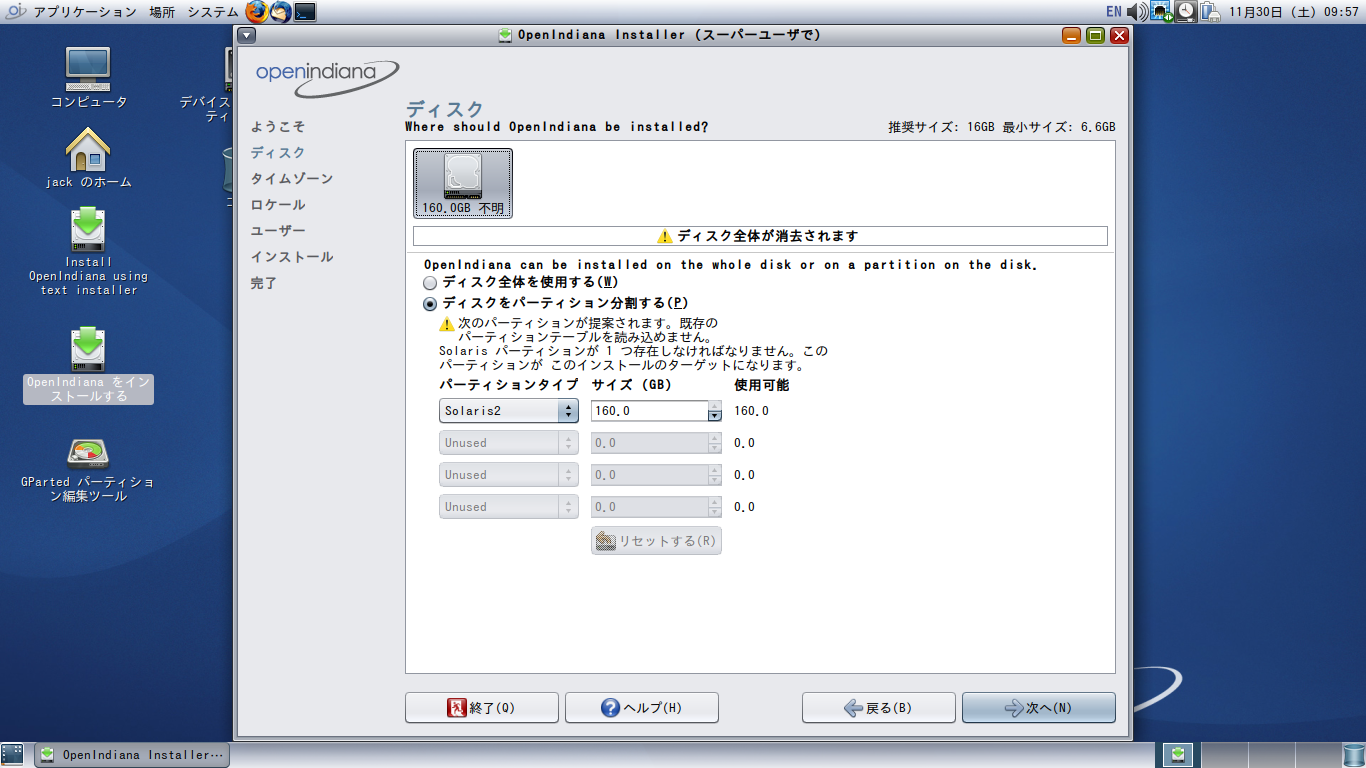This screenshot has width=1366, height=768.
Task: Click the 完了 step in sidebar
Action: 264,283
